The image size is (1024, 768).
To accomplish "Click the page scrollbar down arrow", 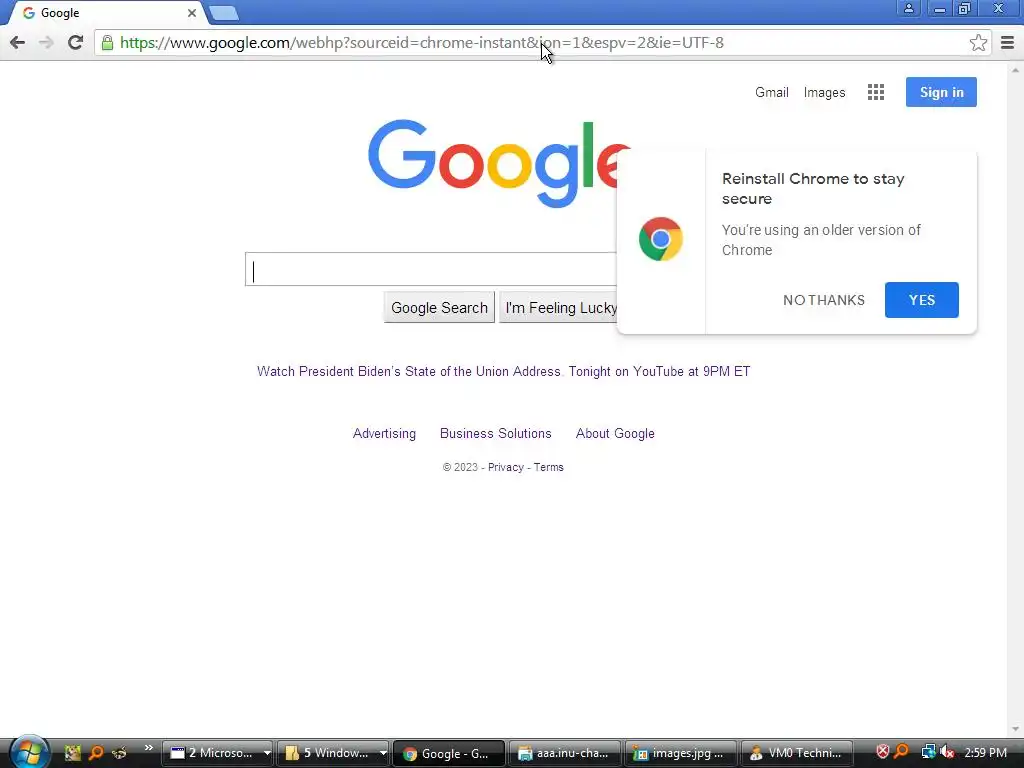I will [1015, 729].
